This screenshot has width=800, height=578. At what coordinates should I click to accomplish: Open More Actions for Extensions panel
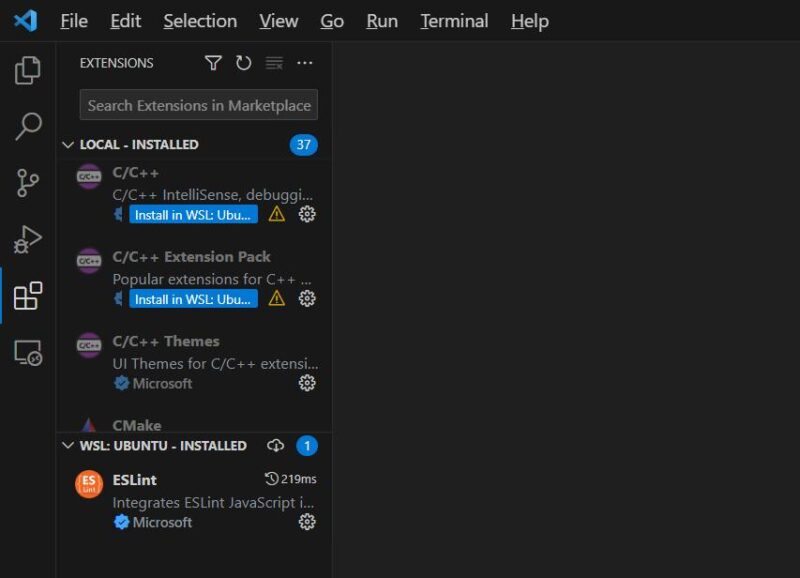(x=304, y=62)
